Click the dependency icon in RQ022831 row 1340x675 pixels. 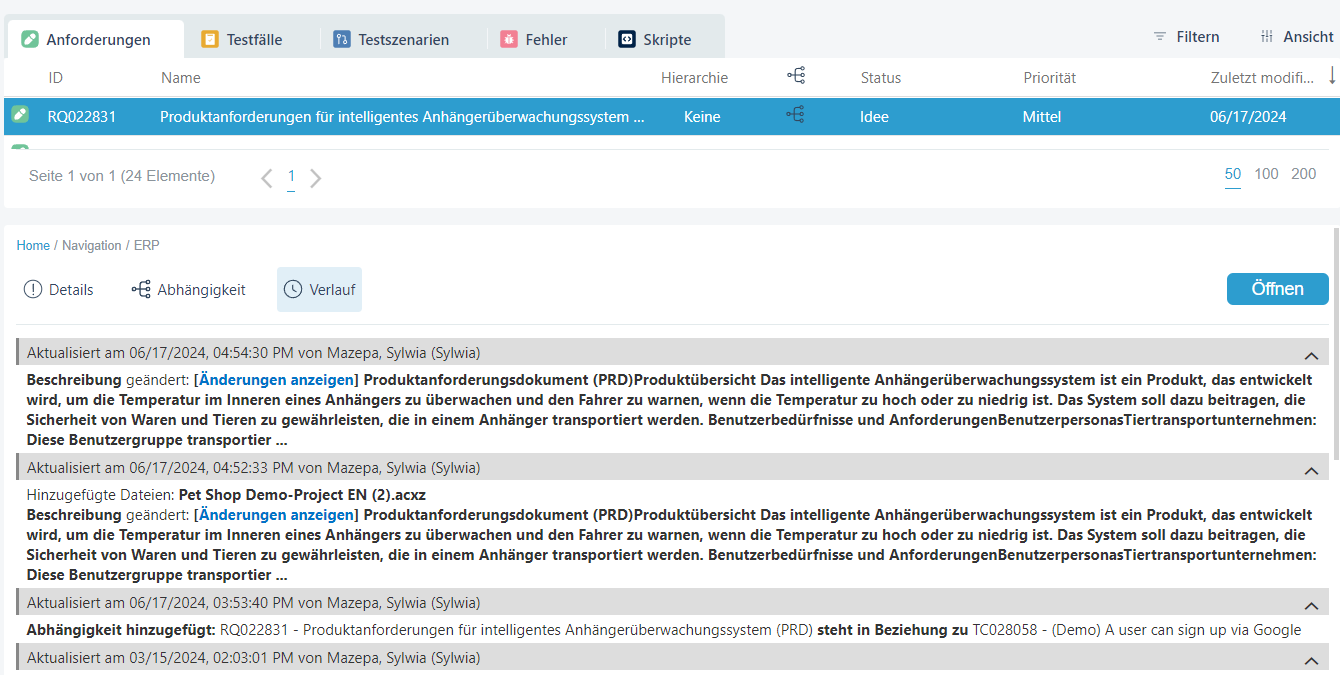(795, 116)
